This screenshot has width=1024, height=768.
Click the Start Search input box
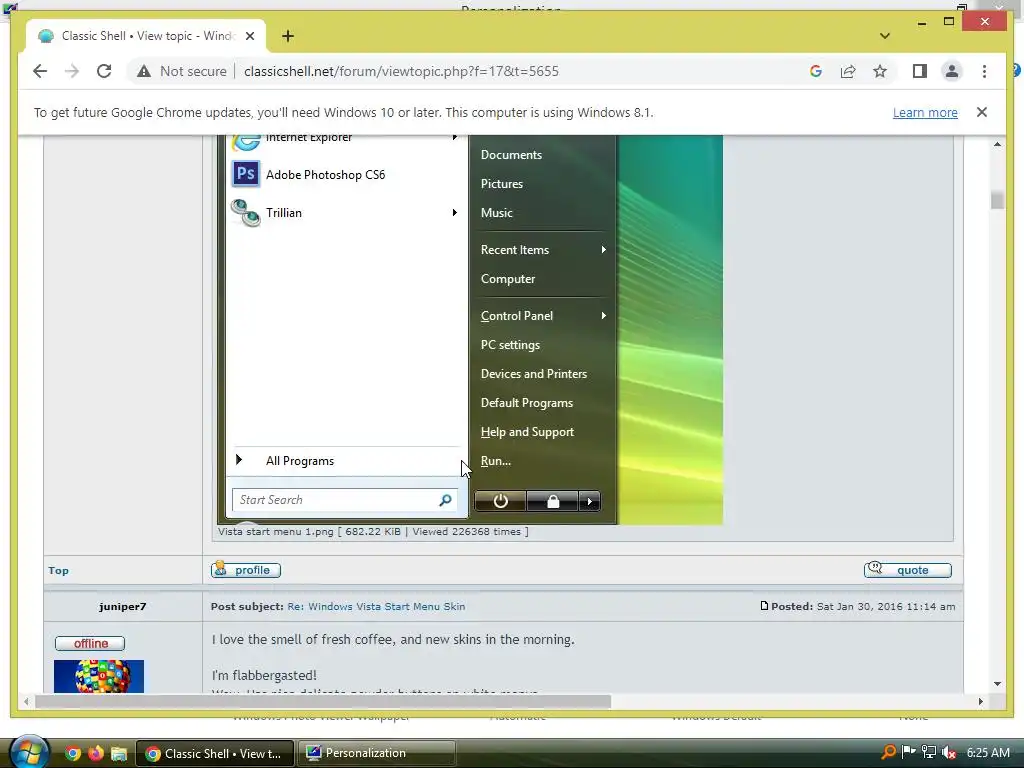[345, 500]
